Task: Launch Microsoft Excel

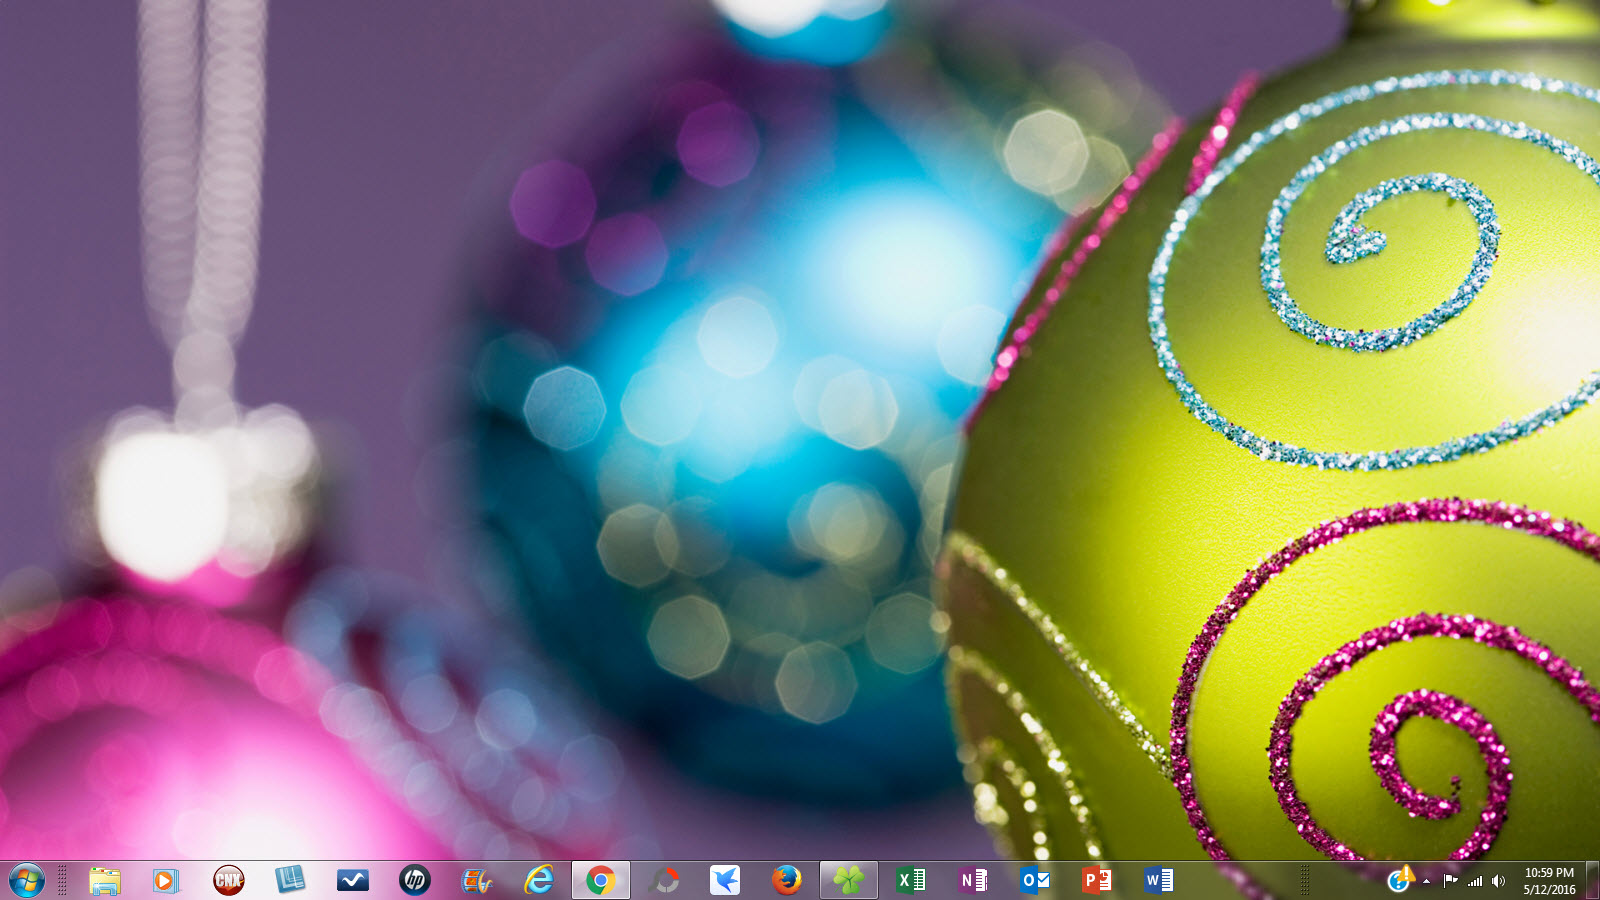Action: tap(911, 881)
